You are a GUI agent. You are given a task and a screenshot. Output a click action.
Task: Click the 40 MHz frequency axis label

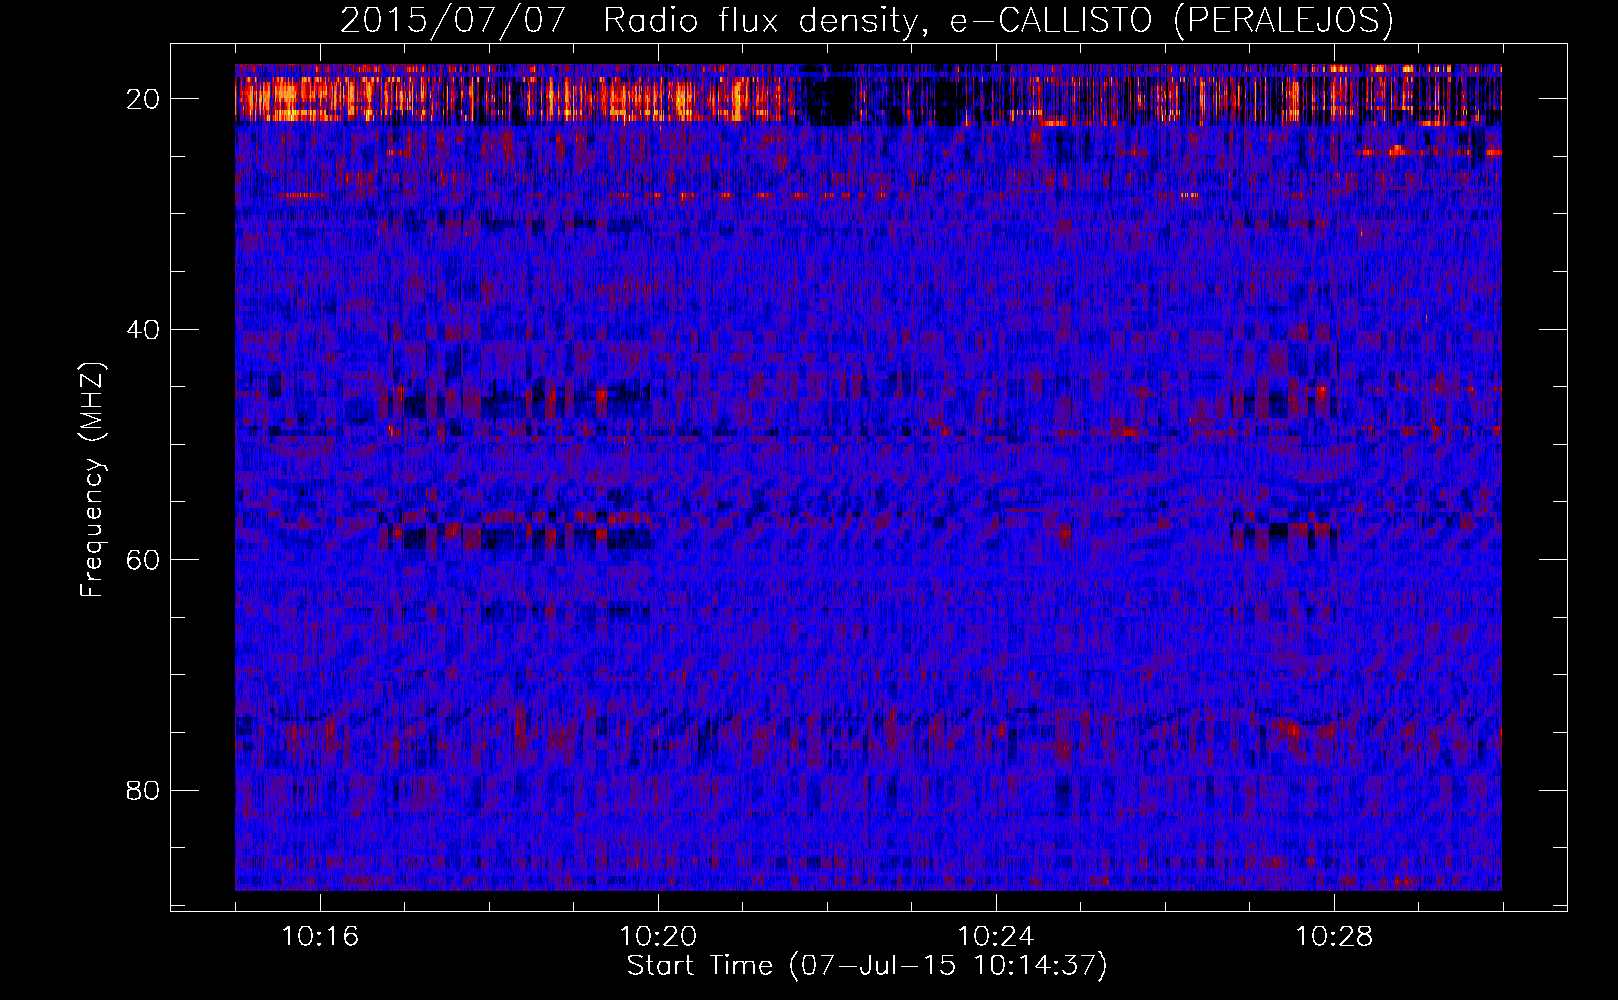tap(143, 329)
